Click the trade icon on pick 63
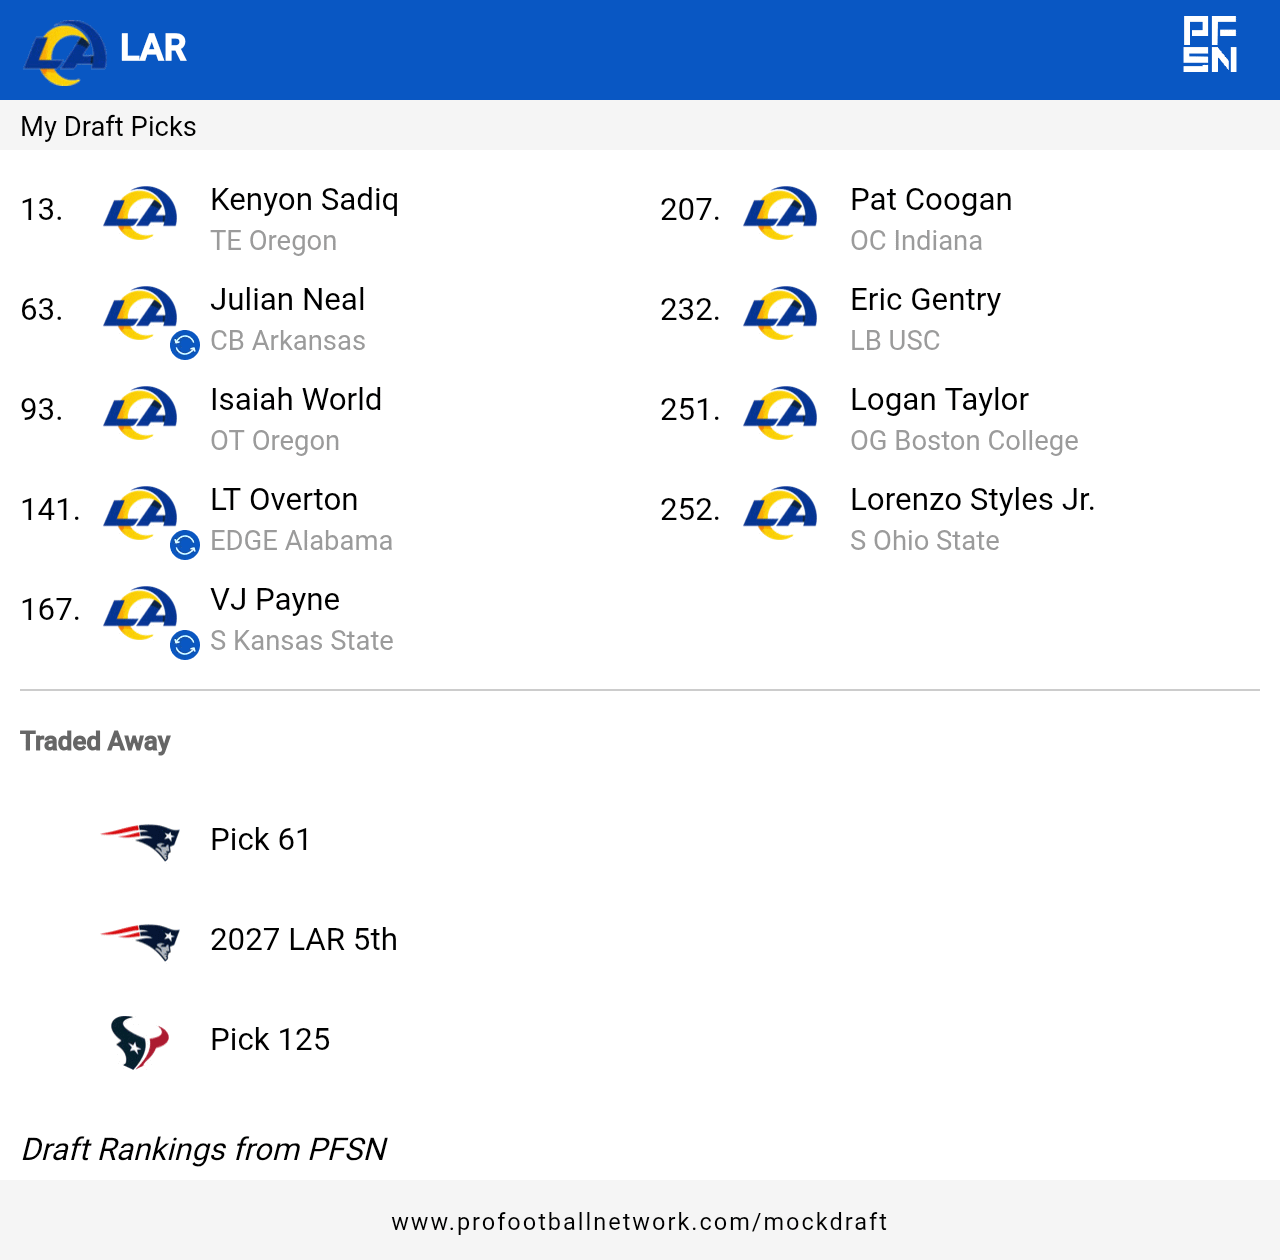 click(x=185, y=345)
